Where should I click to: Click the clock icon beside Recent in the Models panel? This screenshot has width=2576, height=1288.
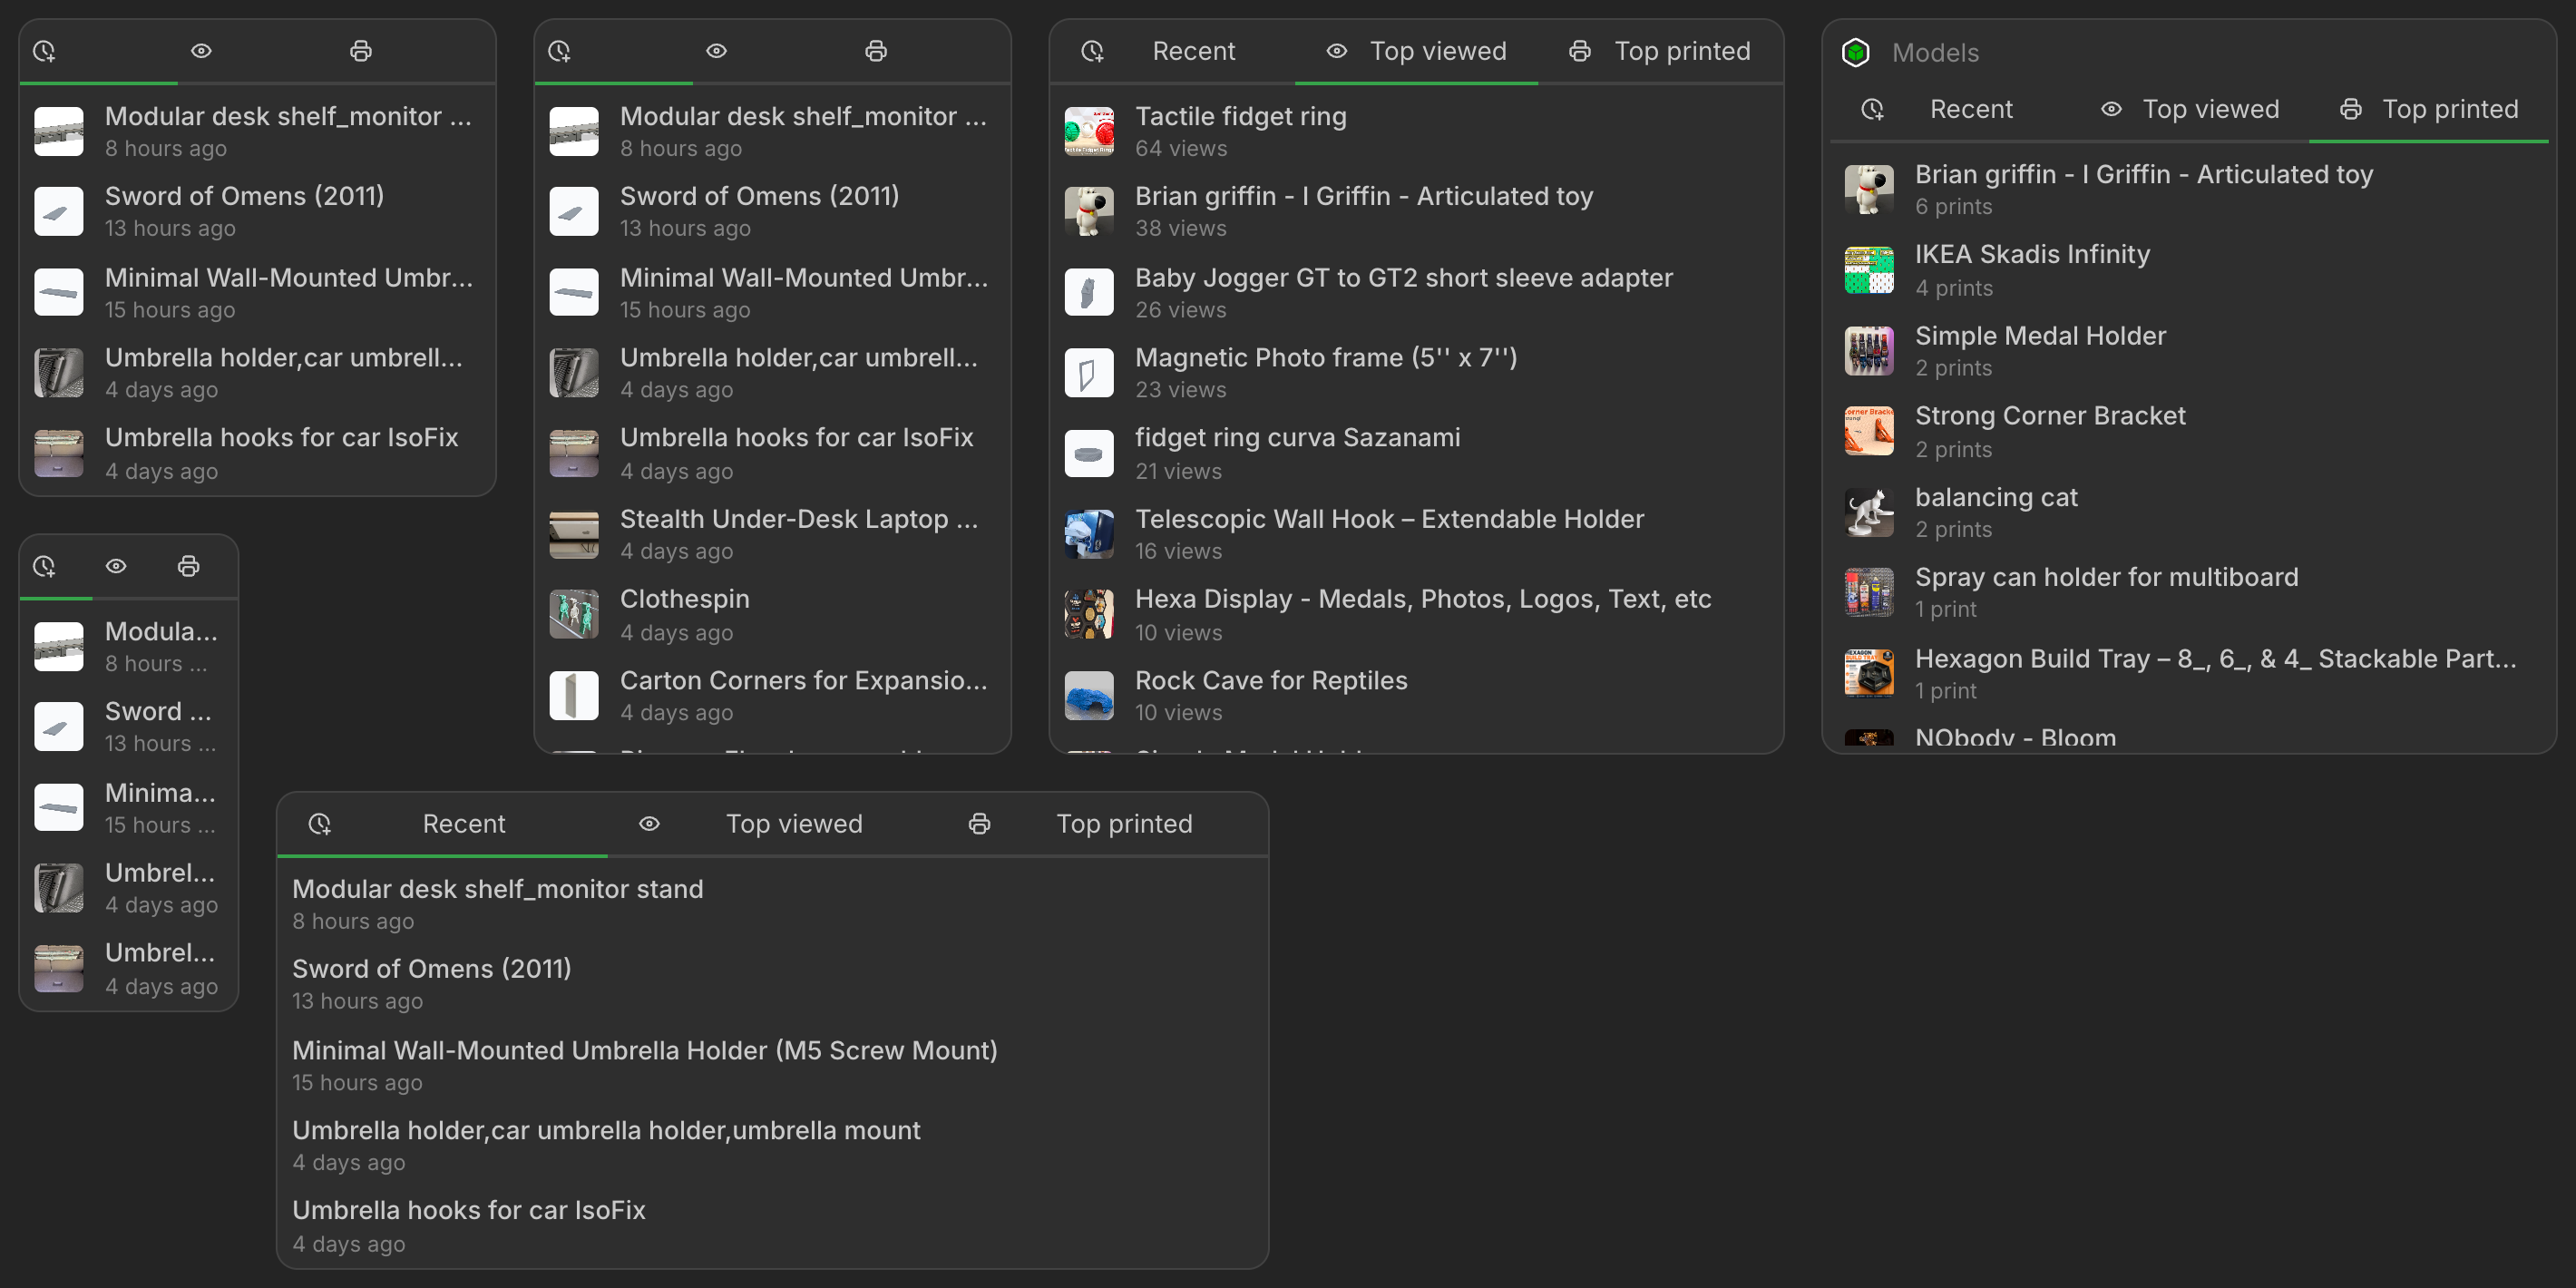tap(1872, 109)
